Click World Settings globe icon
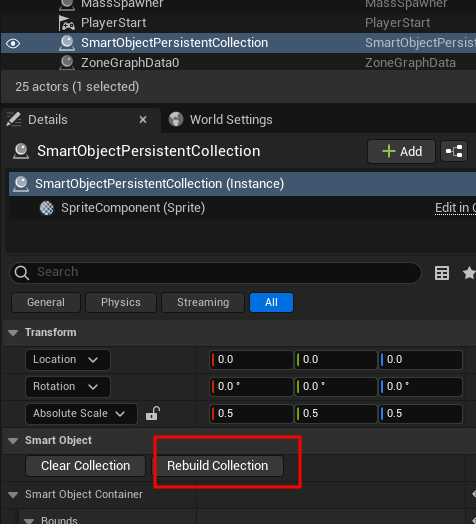 pyautogui.click(x=176, y=119)
